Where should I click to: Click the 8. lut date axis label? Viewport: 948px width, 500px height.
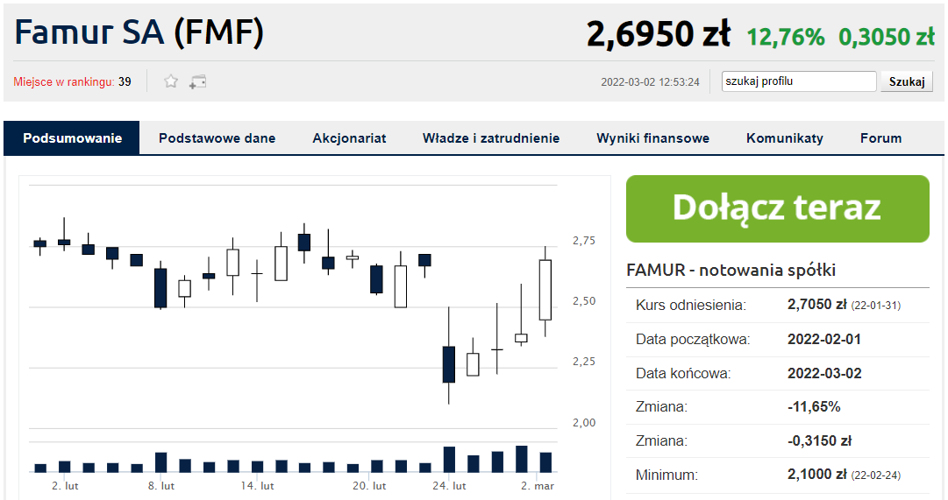161,485
